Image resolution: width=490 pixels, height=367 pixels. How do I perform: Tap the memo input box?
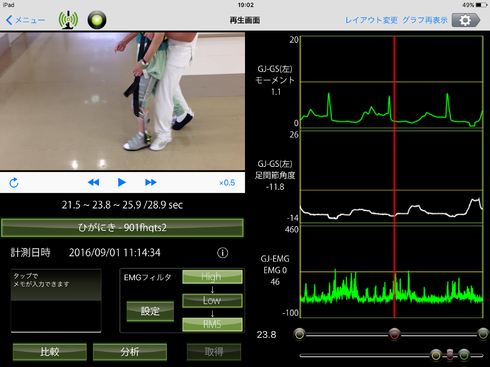56,301
